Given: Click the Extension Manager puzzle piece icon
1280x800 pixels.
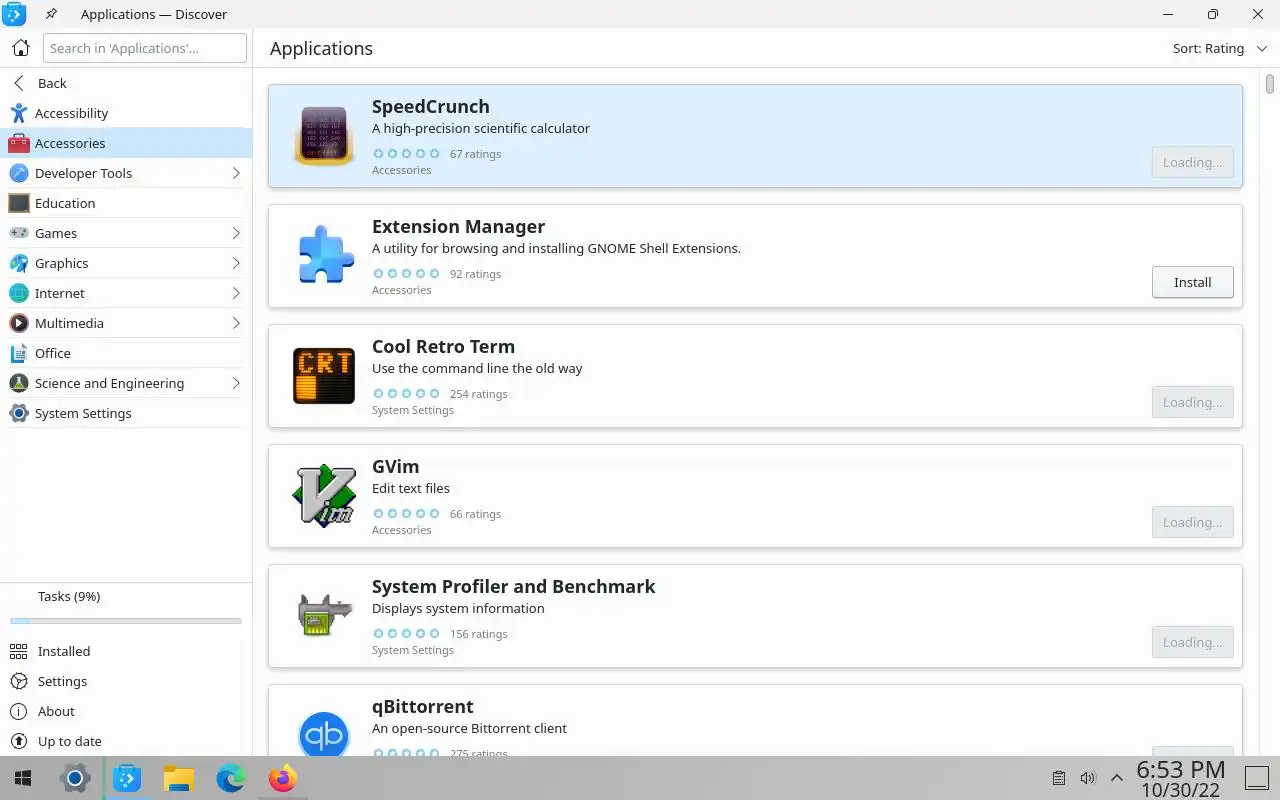Looking at the screenshot, I should point(324,256).
